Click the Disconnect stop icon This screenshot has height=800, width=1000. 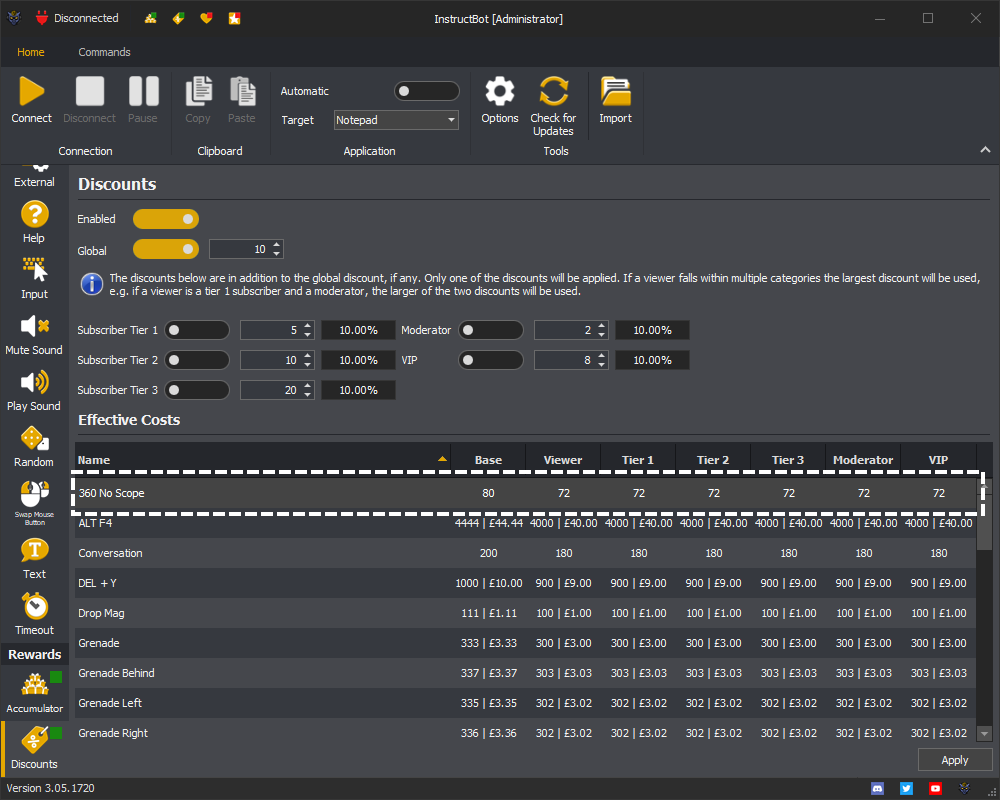89,91
